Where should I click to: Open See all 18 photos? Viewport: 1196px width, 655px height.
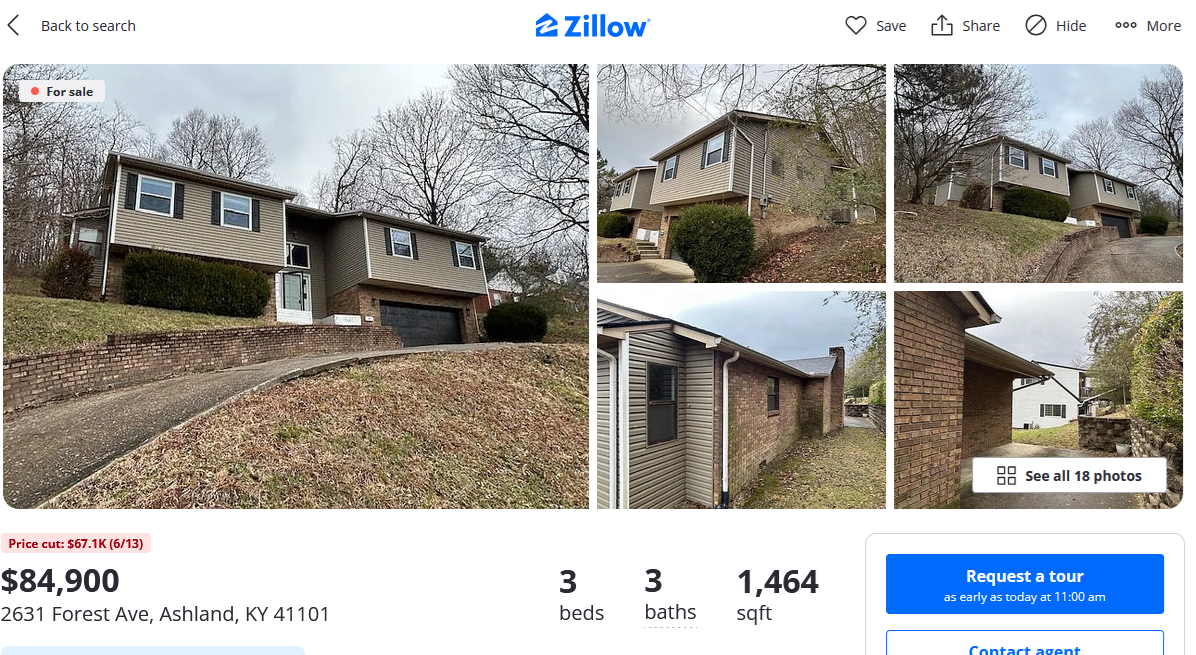(1069, 476)
